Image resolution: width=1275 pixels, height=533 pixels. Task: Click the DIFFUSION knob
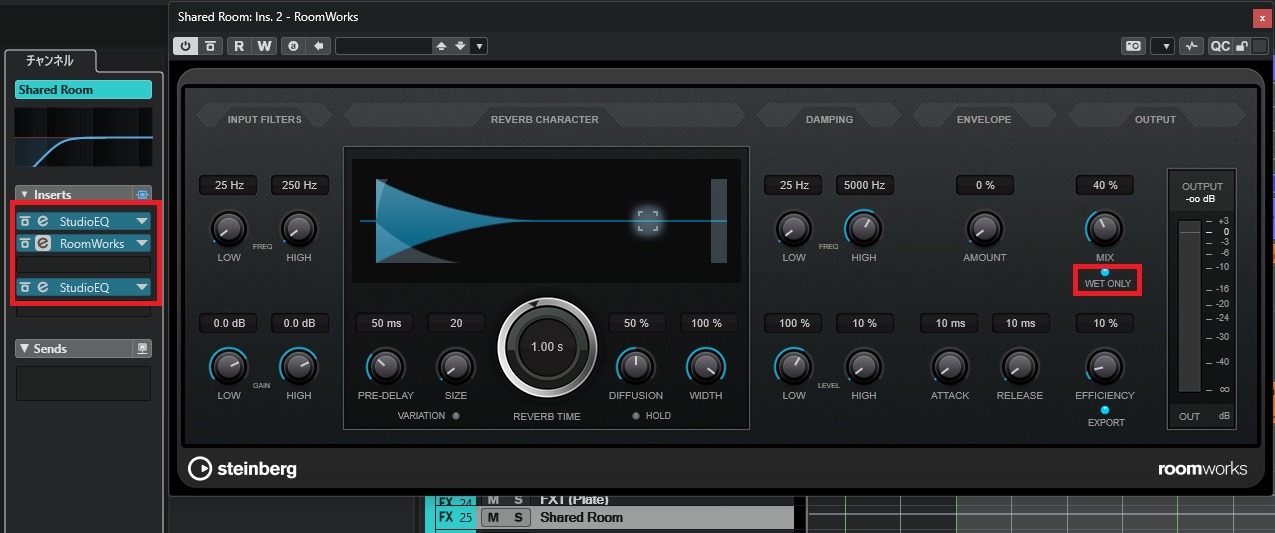[635, 367]
